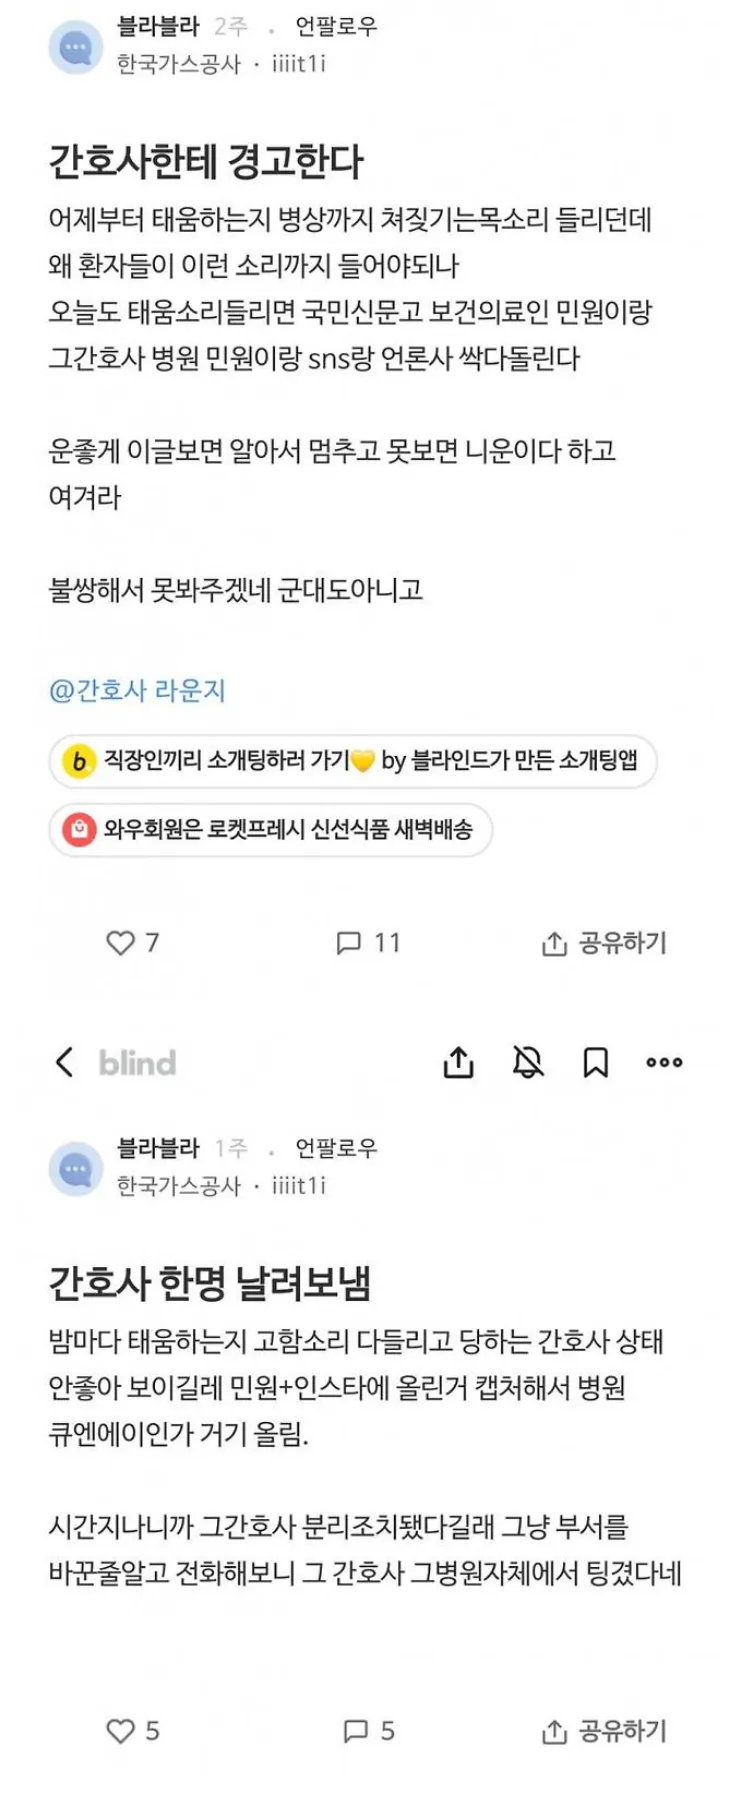Open the three-dots more options menu

(x=664, y=1062)
